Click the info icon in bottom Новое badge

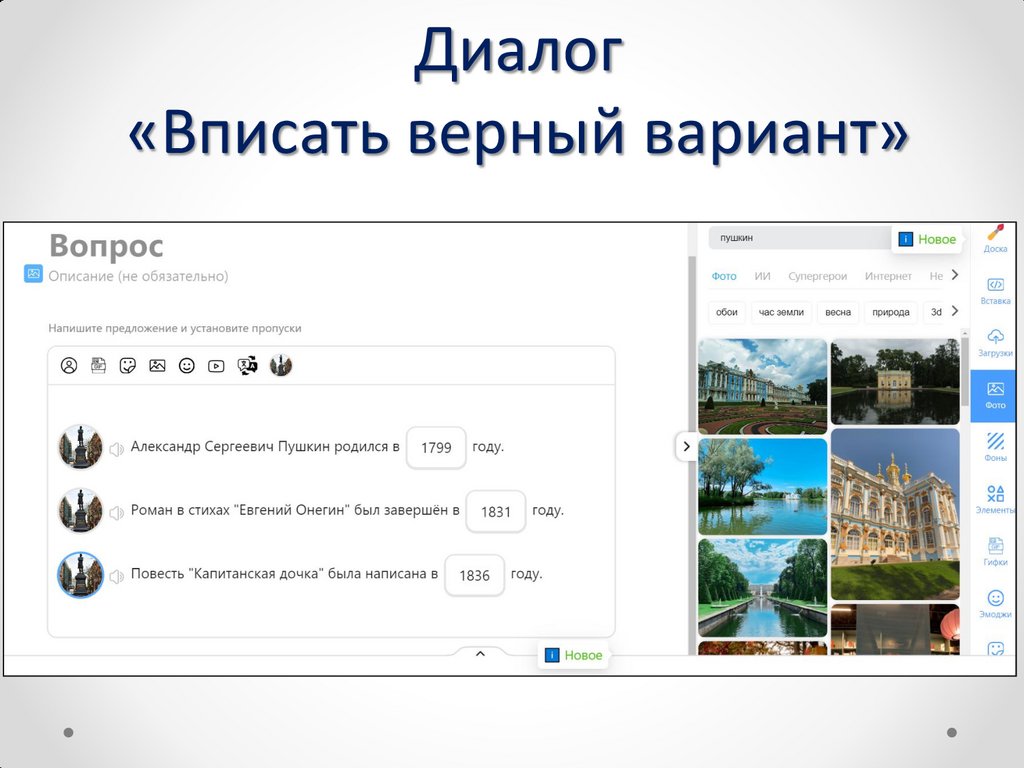pyautogui.click(x=552, y=655)
